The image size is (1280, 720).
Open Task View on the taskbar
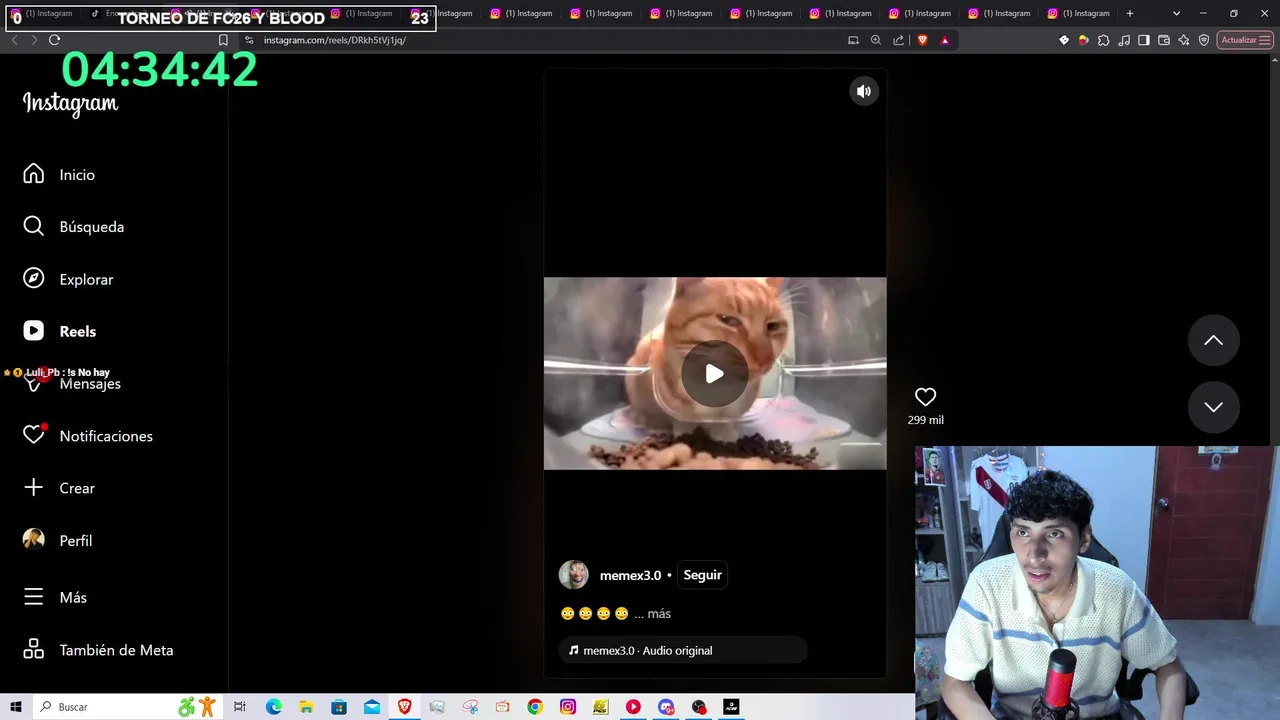tap(240, 707)
